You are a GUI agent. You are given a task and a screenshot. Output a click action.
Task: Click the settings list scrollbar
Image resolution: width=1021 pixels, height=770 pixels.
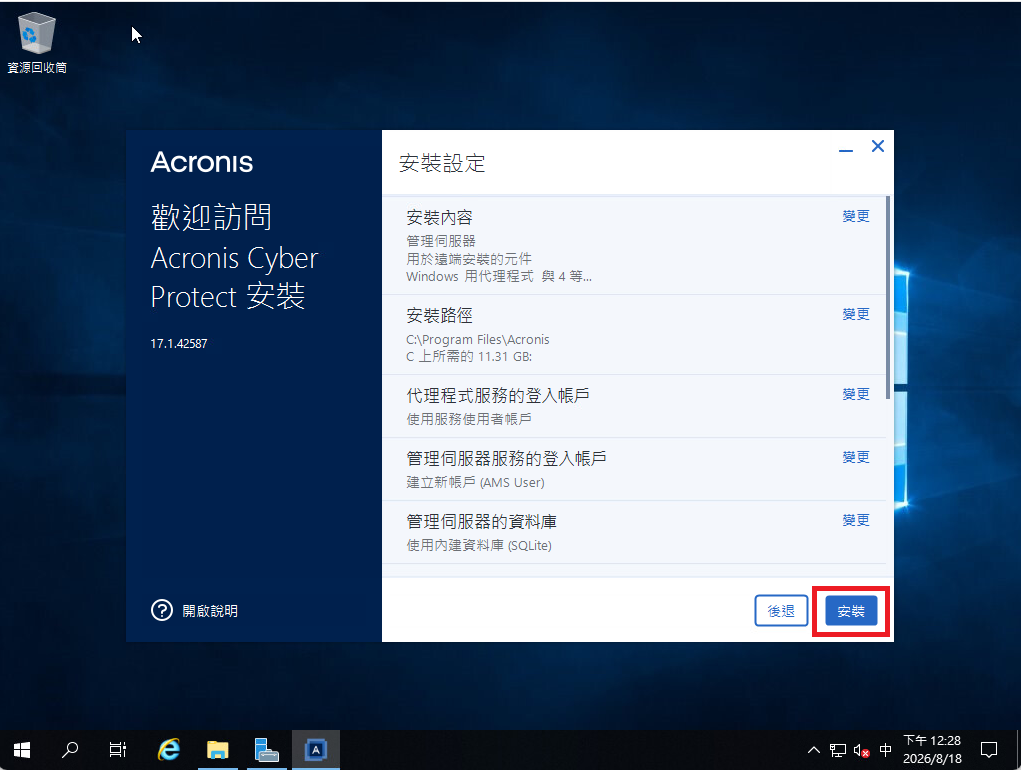(888, 298)
